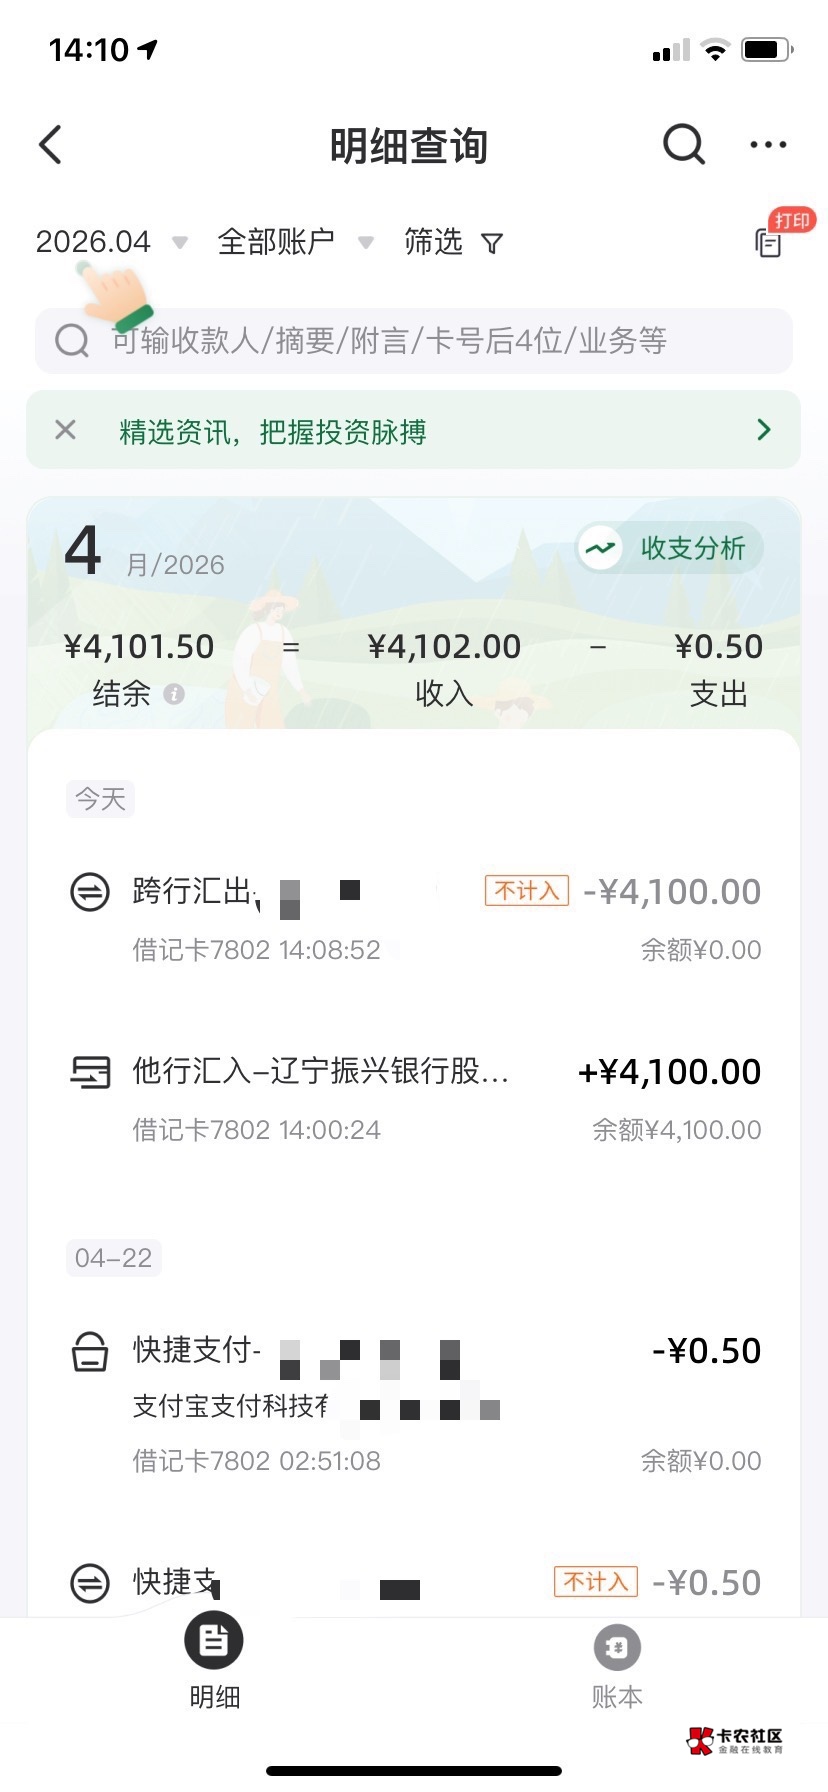This screenshot has width=828, height=1792.
Task: Open the 精选资讯 banner chevron arrow
Action: pos(764,430)
